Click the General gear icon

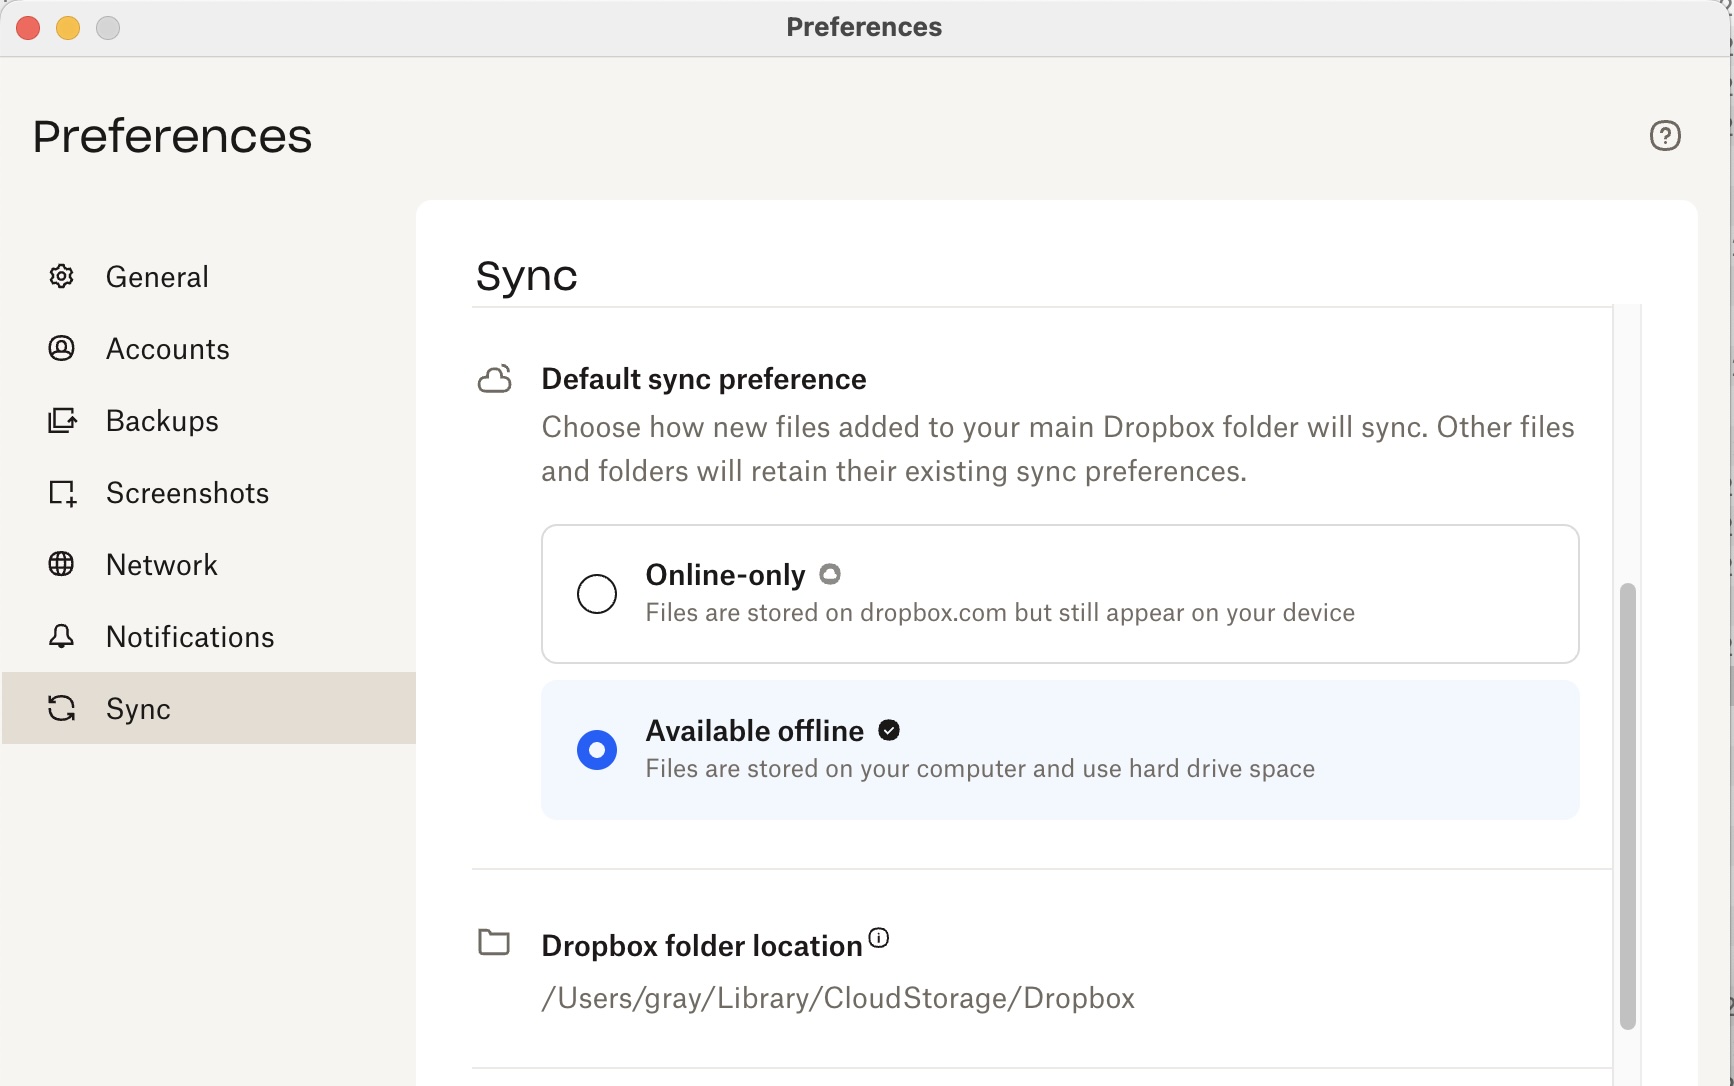tap(62, 277)
